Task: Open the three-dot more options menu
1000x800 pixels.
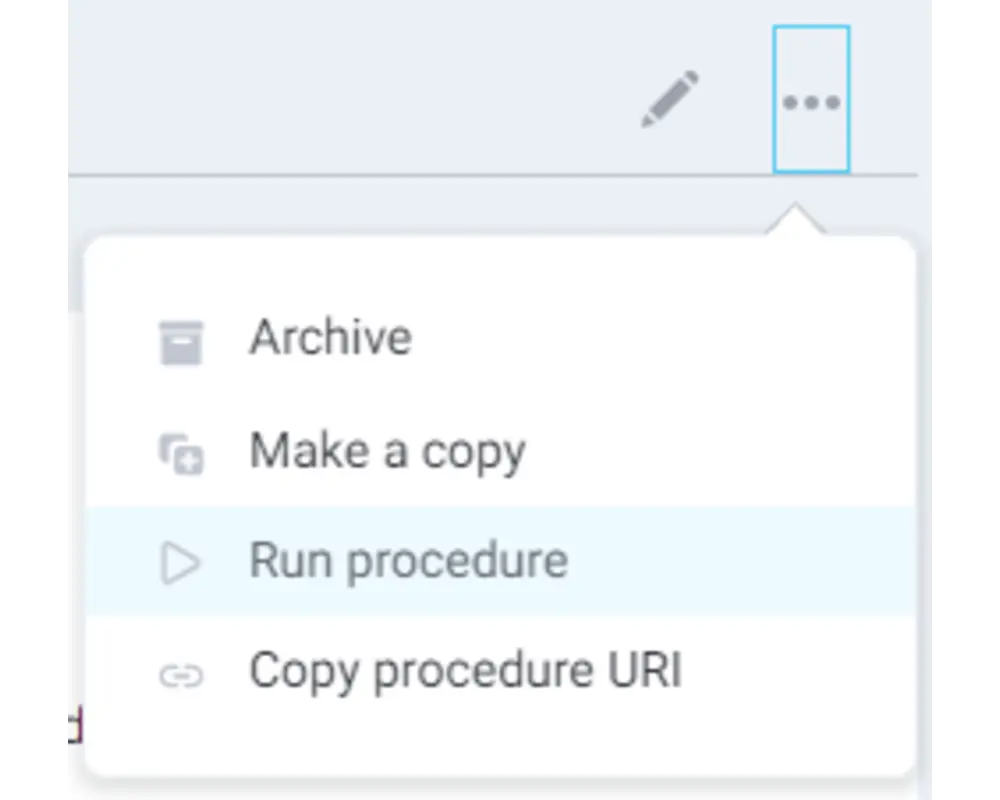Action: 811,100
